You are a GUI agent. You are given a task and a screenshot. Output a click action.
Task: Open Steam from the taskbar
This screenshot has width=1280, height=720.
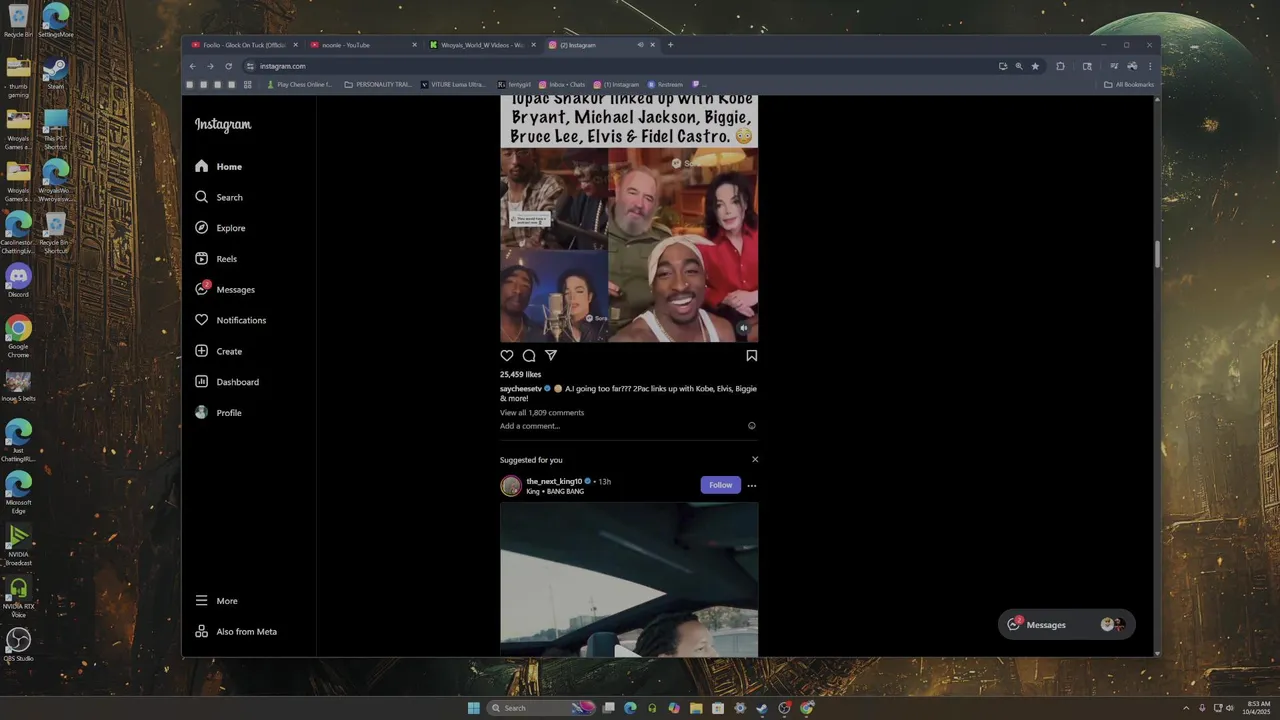762,708
